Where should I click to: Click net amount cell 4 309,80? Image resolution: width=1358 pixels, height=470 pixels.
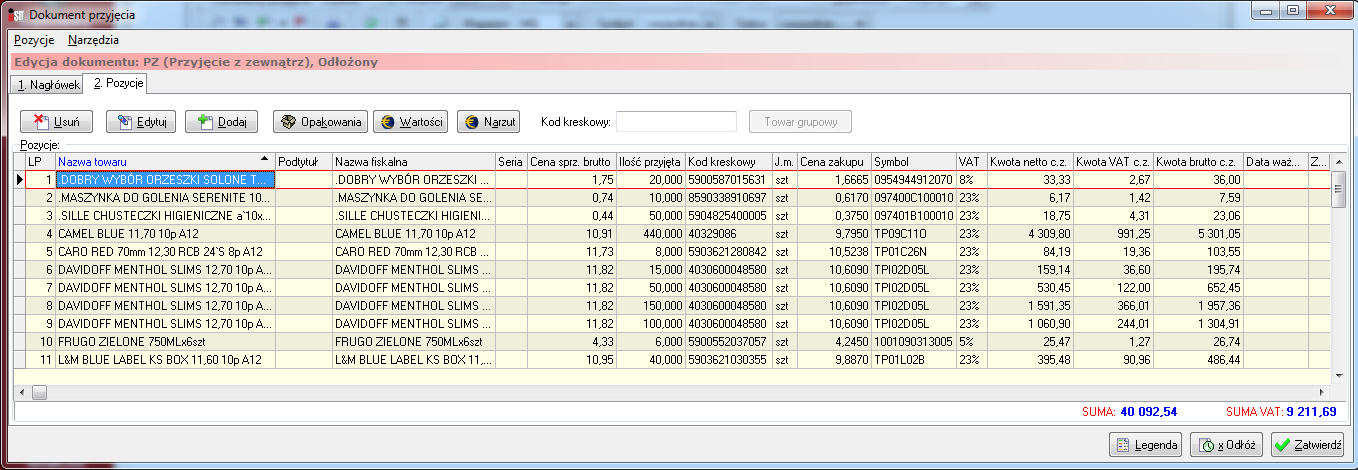click(1030, 234)
